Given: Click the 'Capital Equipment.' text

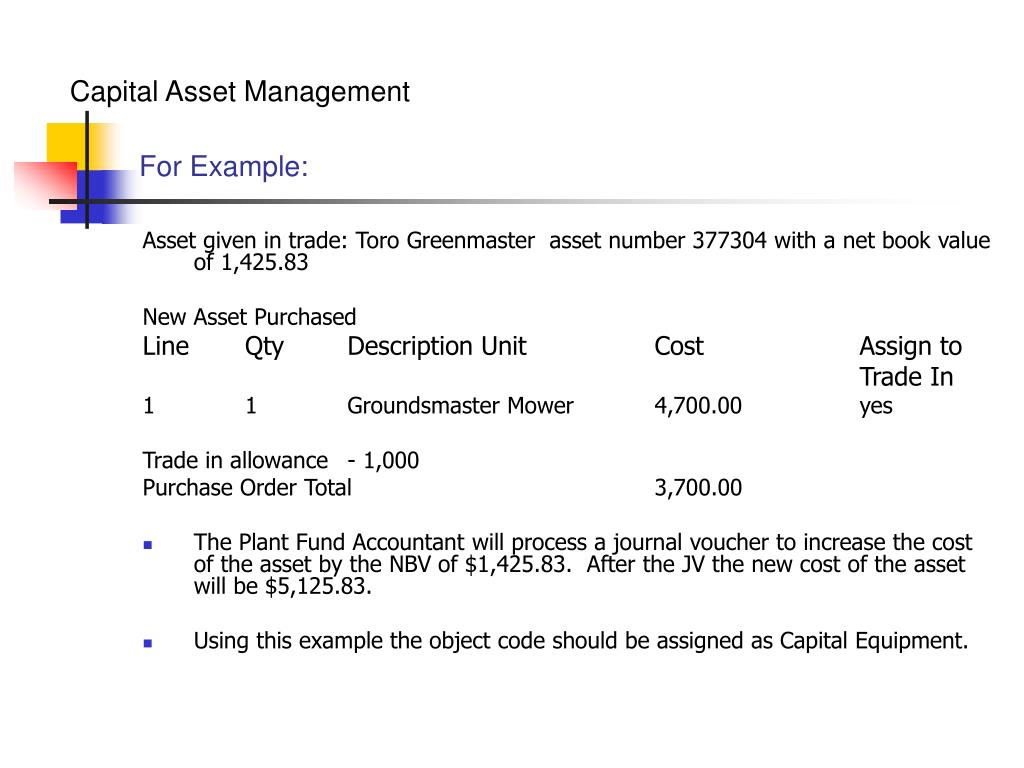Looking at the screenshot, I should click(874, 641).
